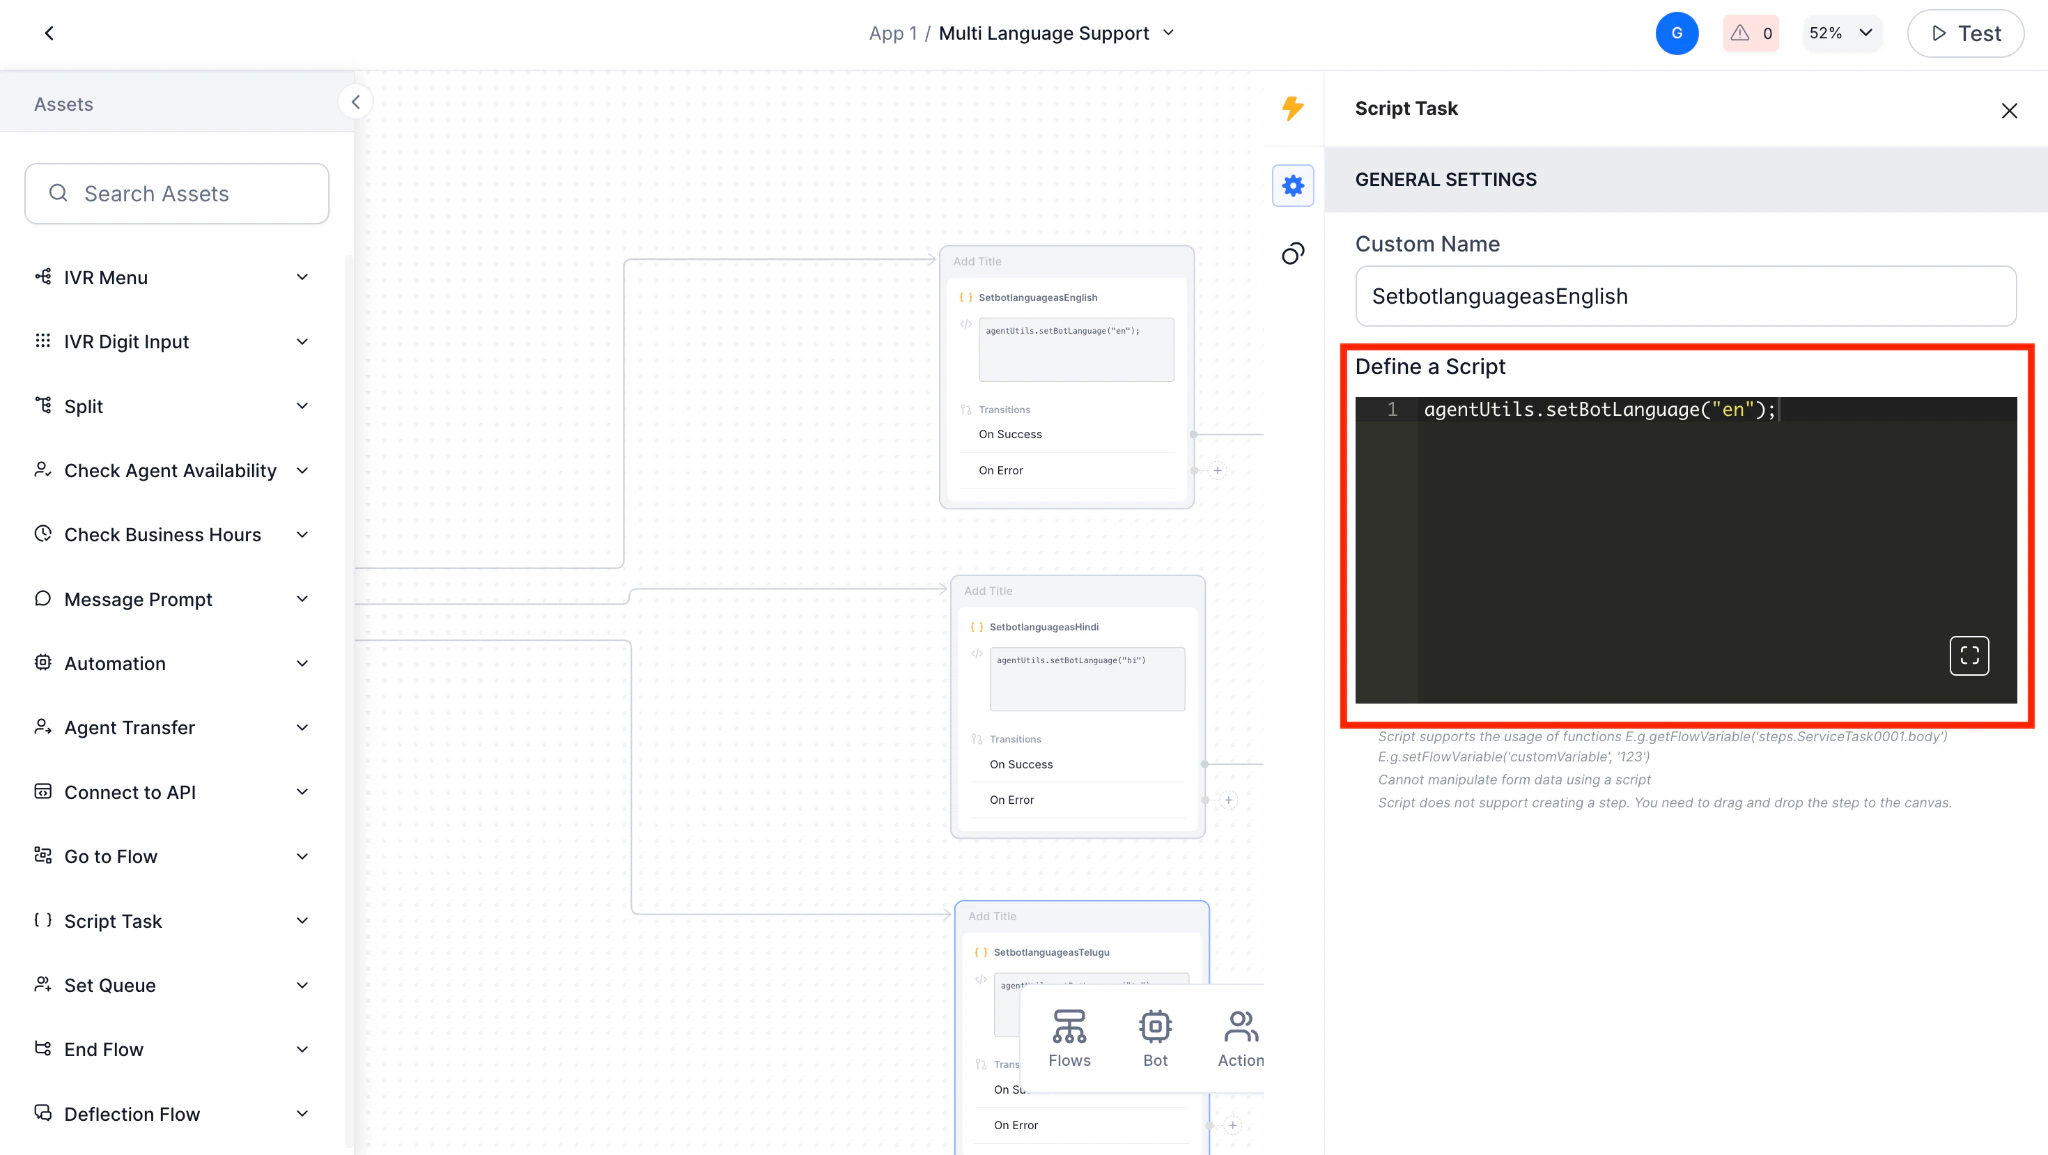The height and width of the screenshot is (1155, 2048).
Task: Click the Test button
Action: pyautogui.click(x=1965, y=33)
